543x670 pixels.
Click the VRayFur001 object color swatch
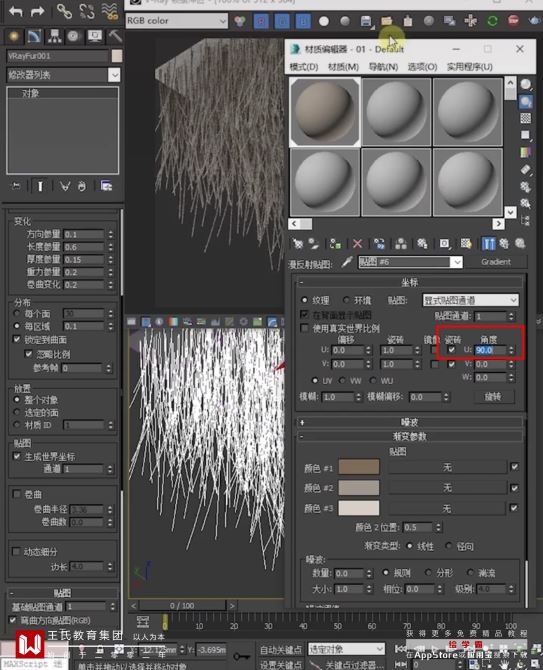tap(117, 56)
